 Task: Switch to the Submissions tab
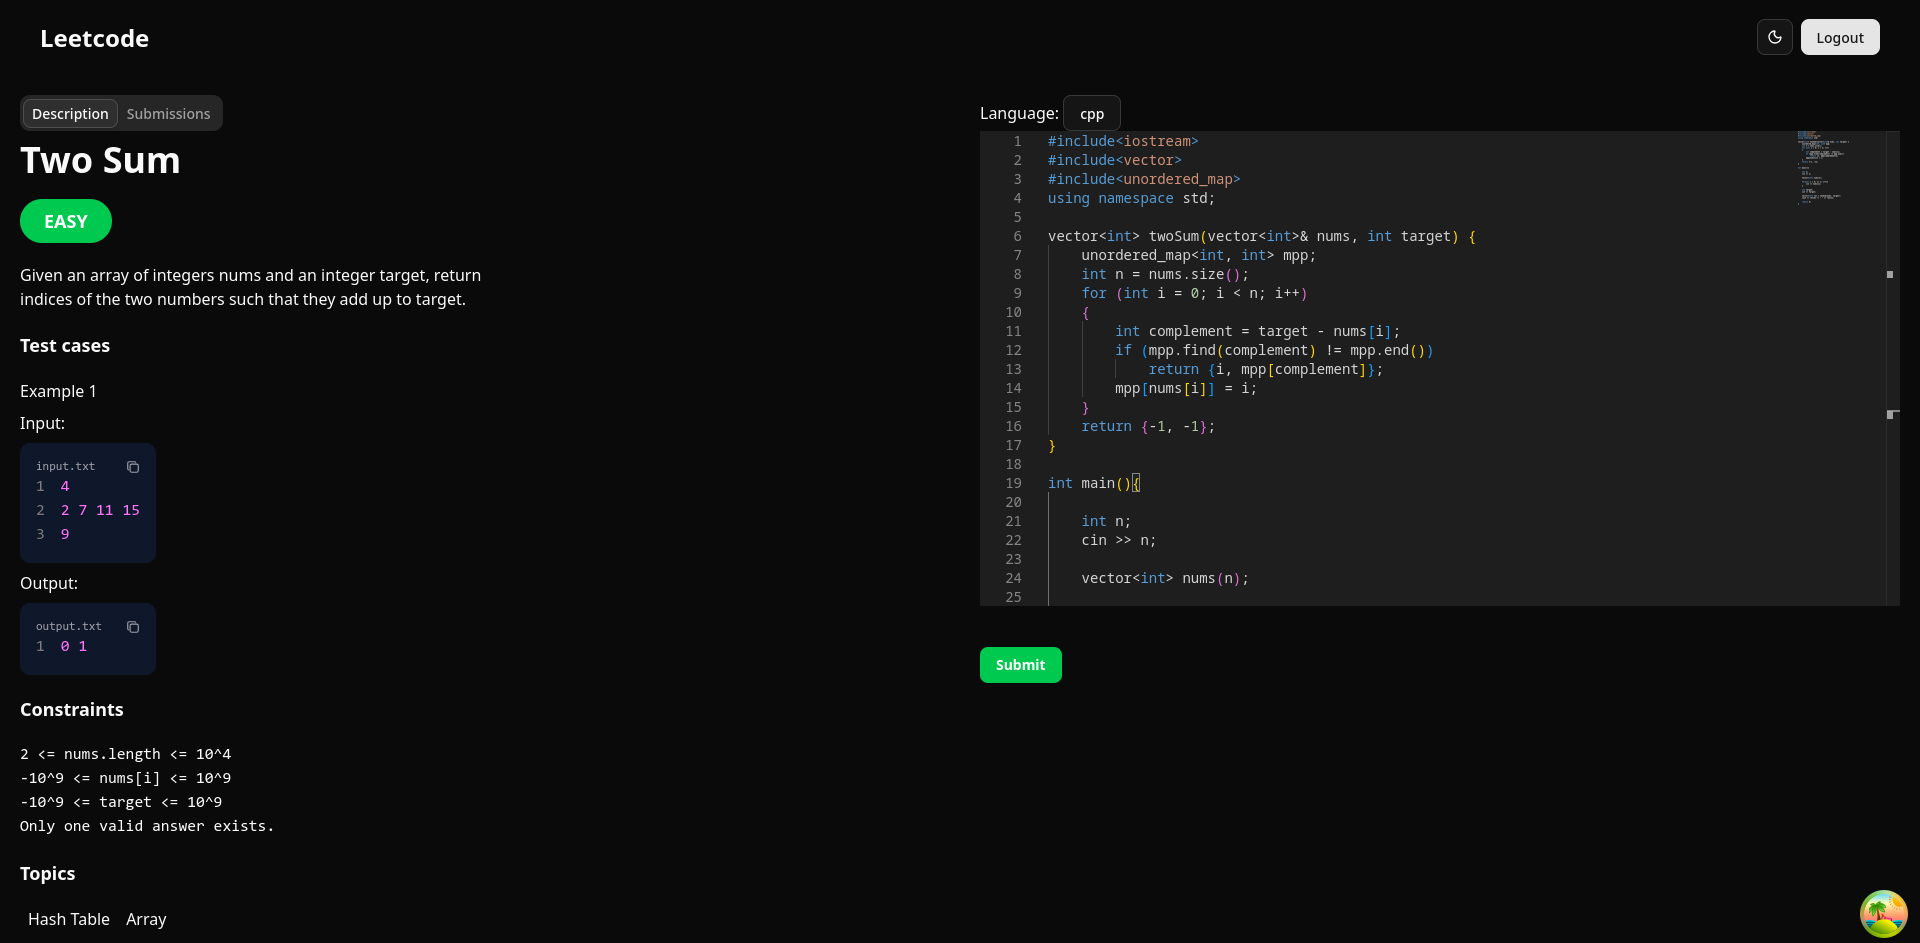pos(168,114)
